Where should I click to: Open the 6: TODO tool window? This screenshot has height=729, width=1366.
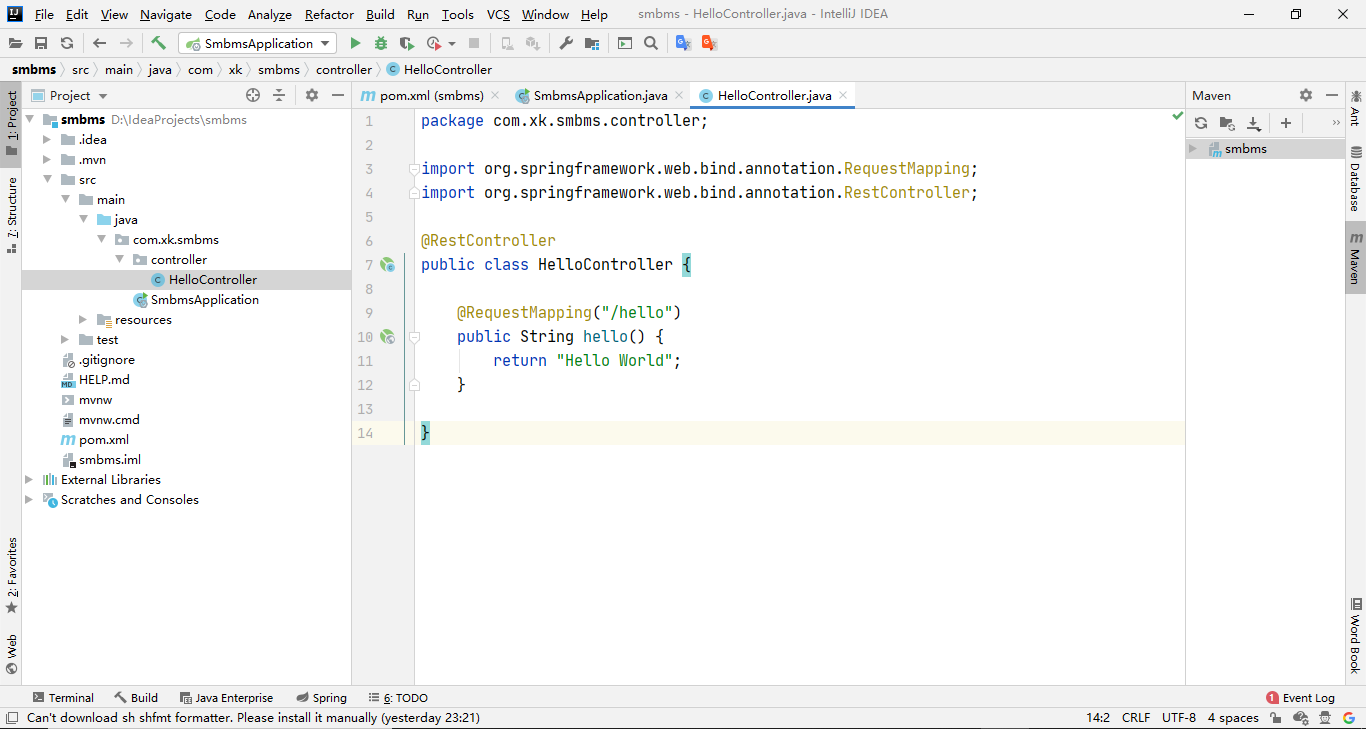tap(397, 698)
